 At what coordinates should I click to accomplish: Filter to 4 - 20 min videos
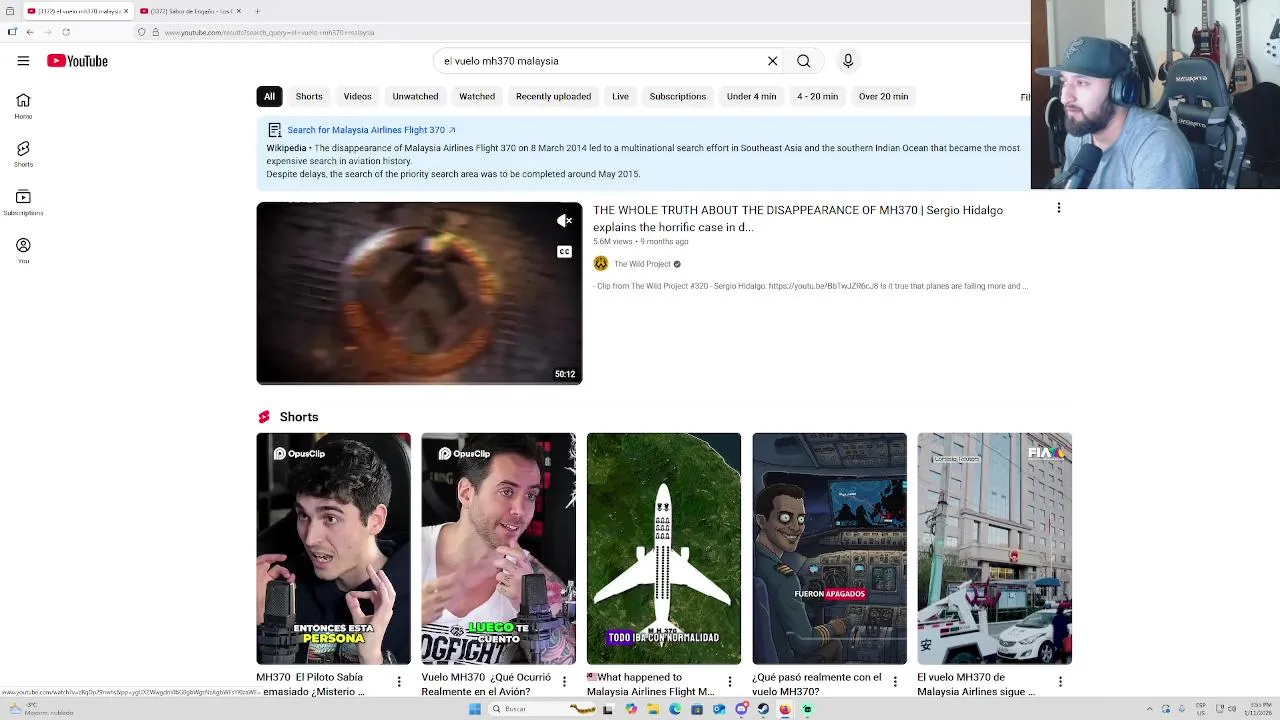point(817,96)
